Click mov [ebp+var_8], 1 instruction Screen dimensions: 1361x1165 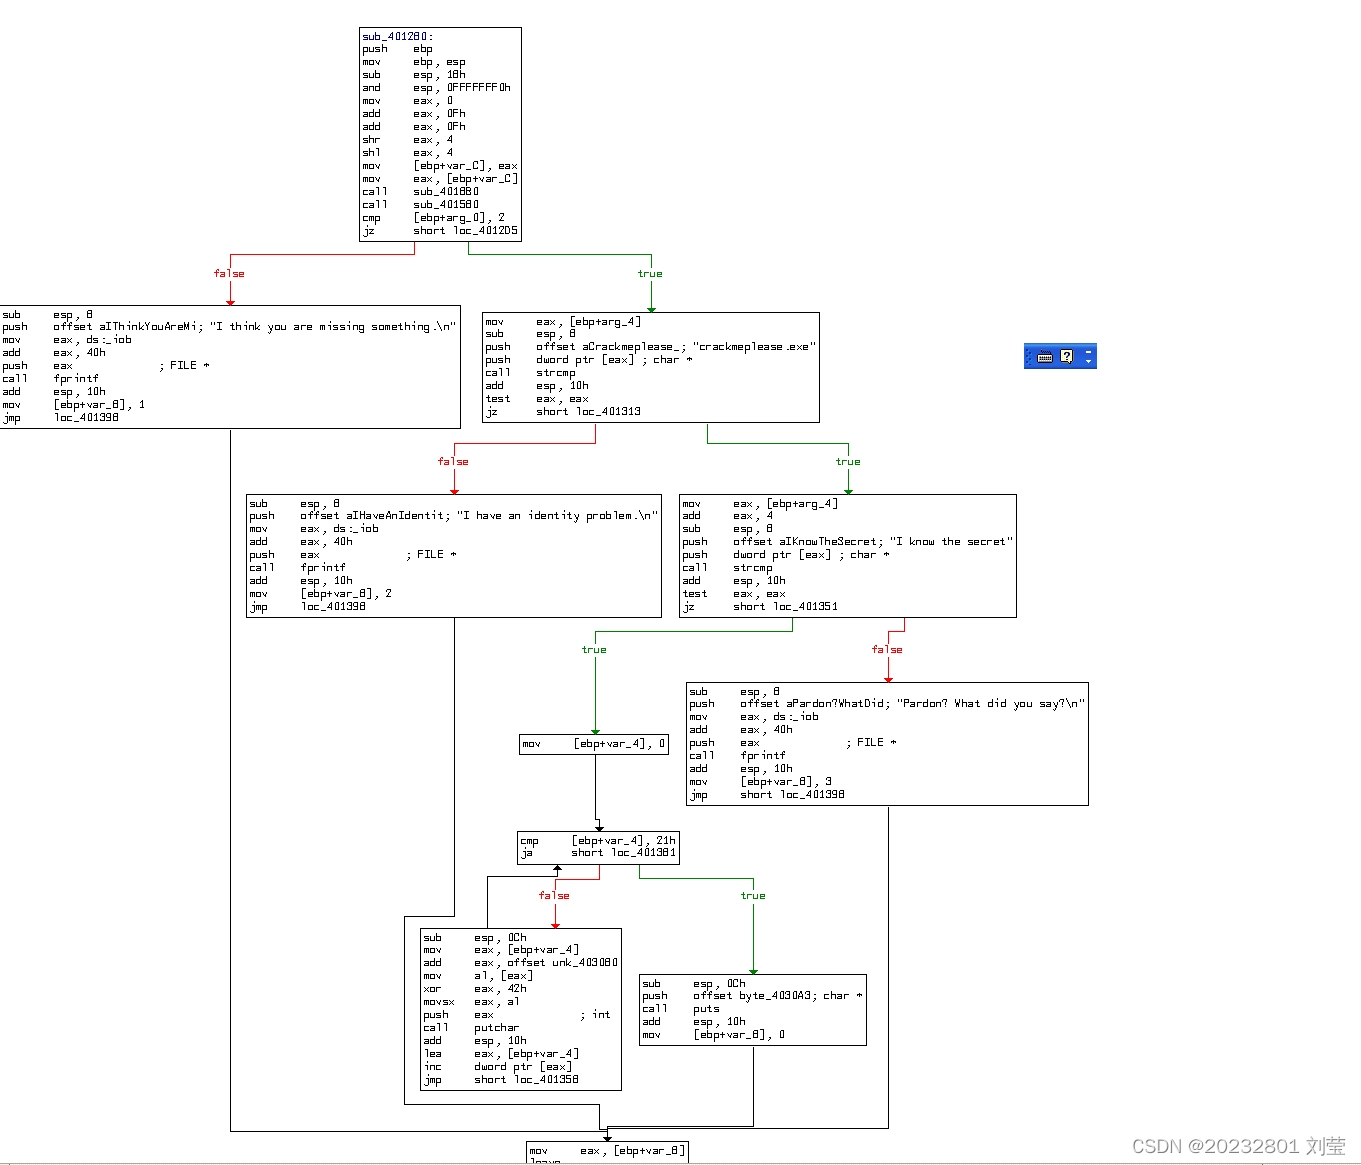(x=74, y=404)
